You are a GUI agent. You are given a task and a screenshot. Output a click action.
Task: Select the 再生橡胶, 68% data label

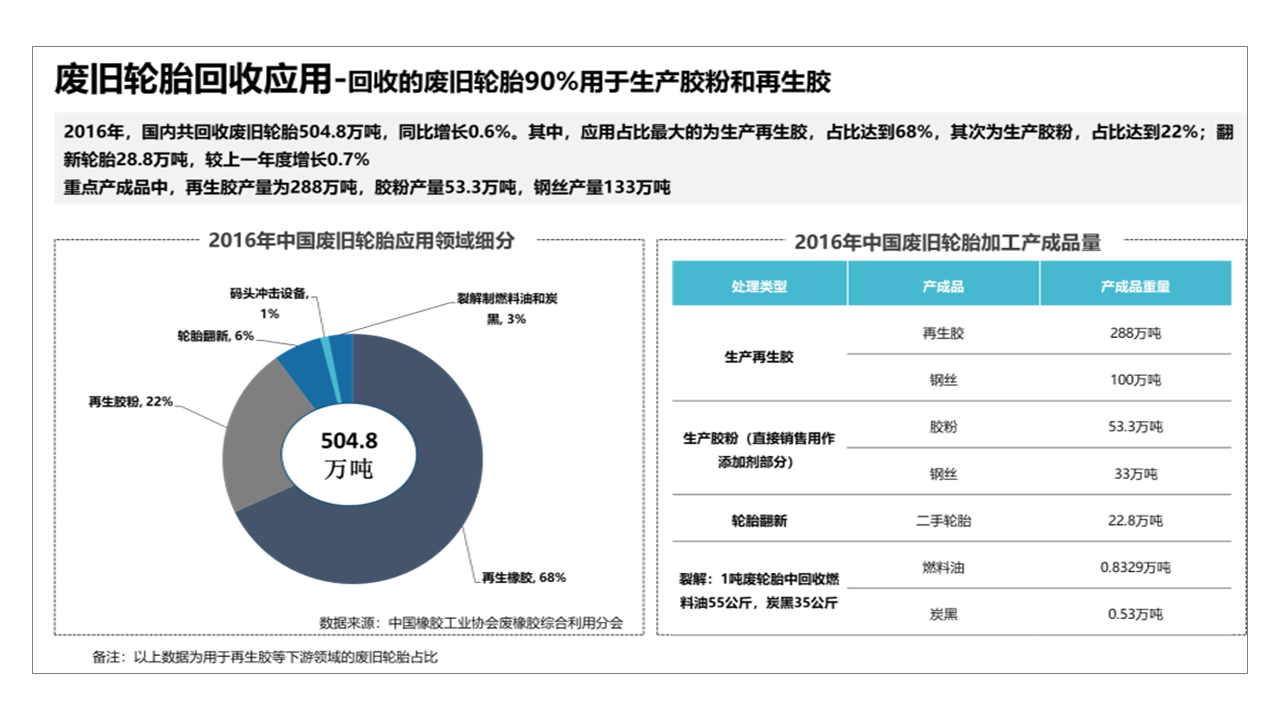[524, 577]
